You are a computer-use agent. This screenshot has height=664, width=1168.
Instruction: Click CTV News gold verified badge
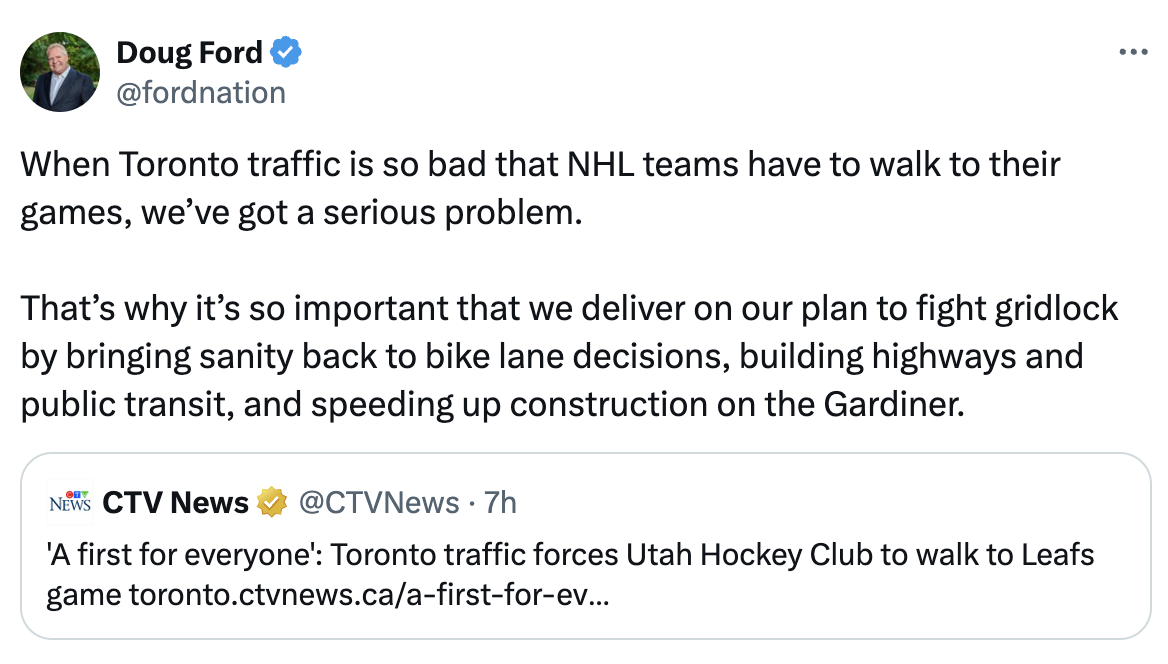[x=271, y=502]
